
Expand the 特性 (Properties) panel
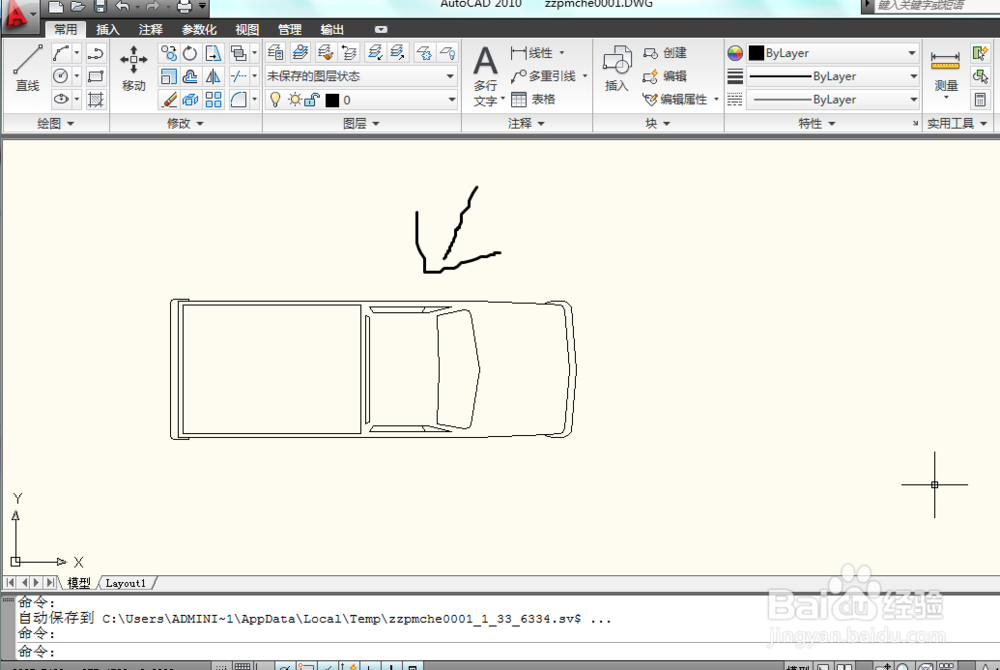pos(817,123)
